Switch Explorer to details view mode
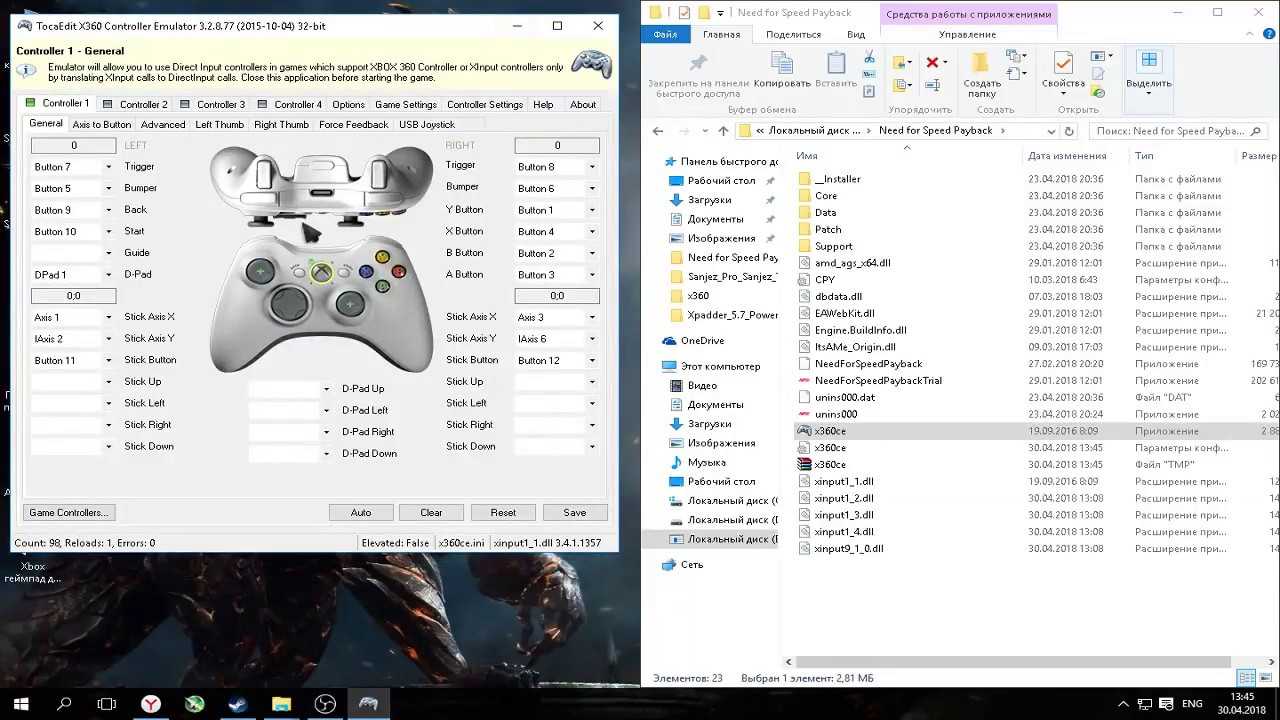The width and height of the screenshot is (1280, 720). (x=1246, y=678)
